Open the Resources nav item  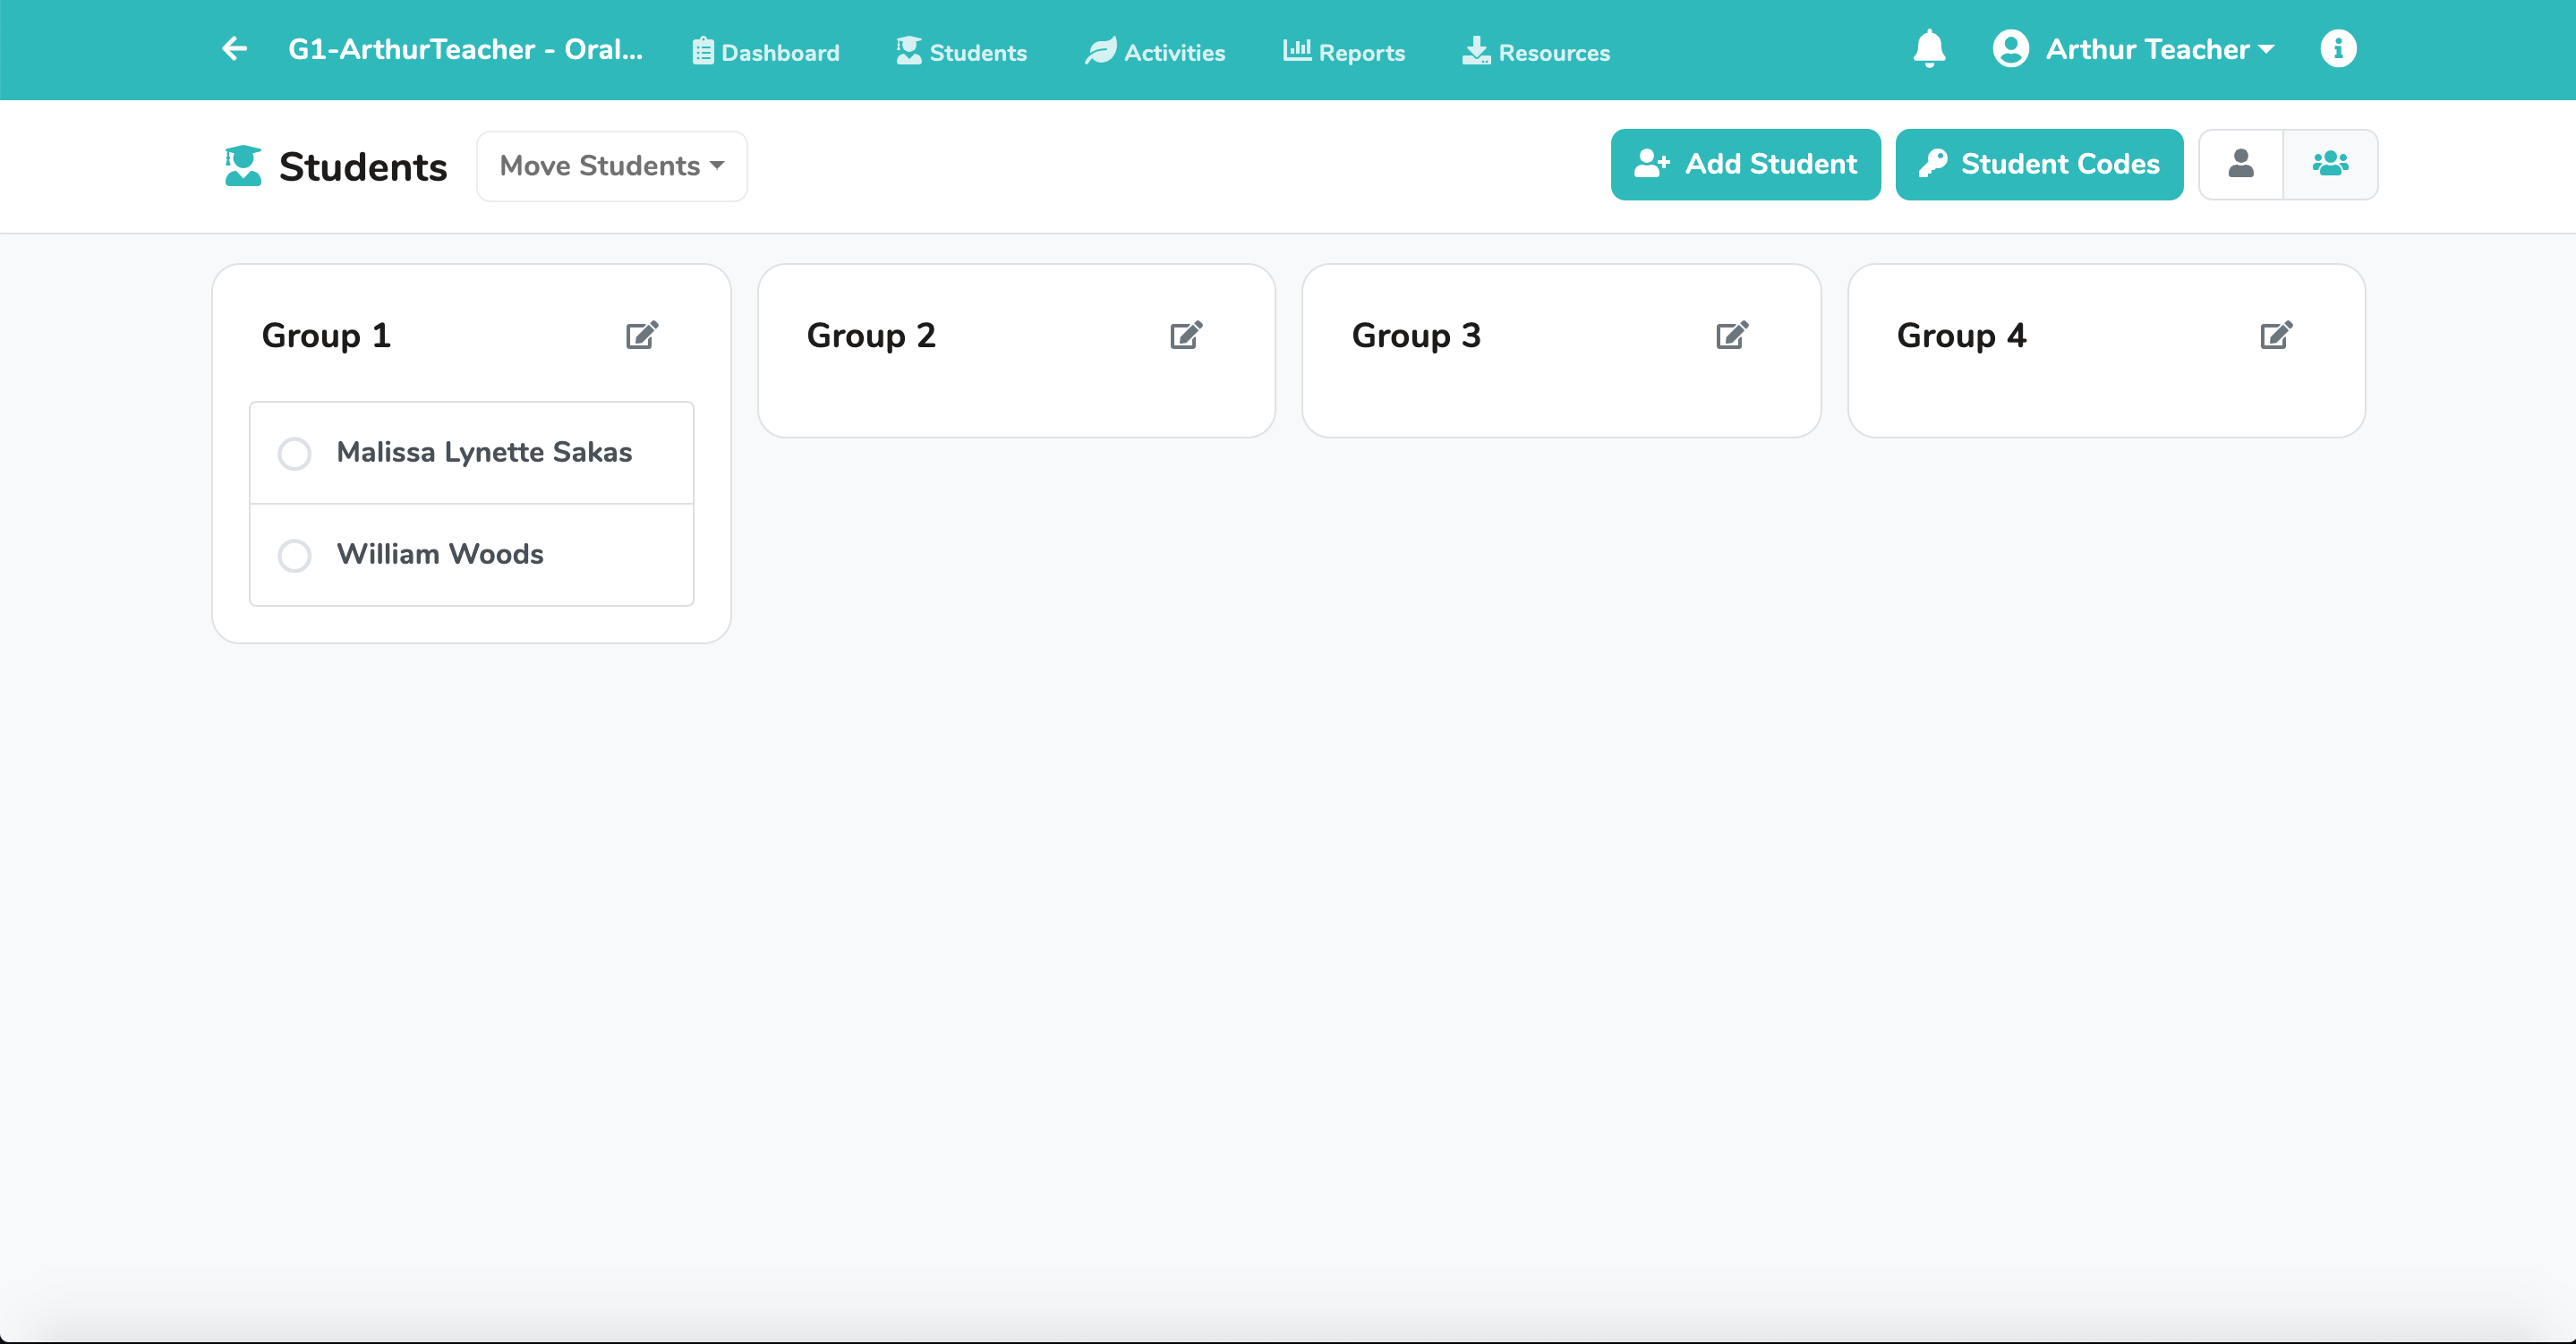(1536, 52)
